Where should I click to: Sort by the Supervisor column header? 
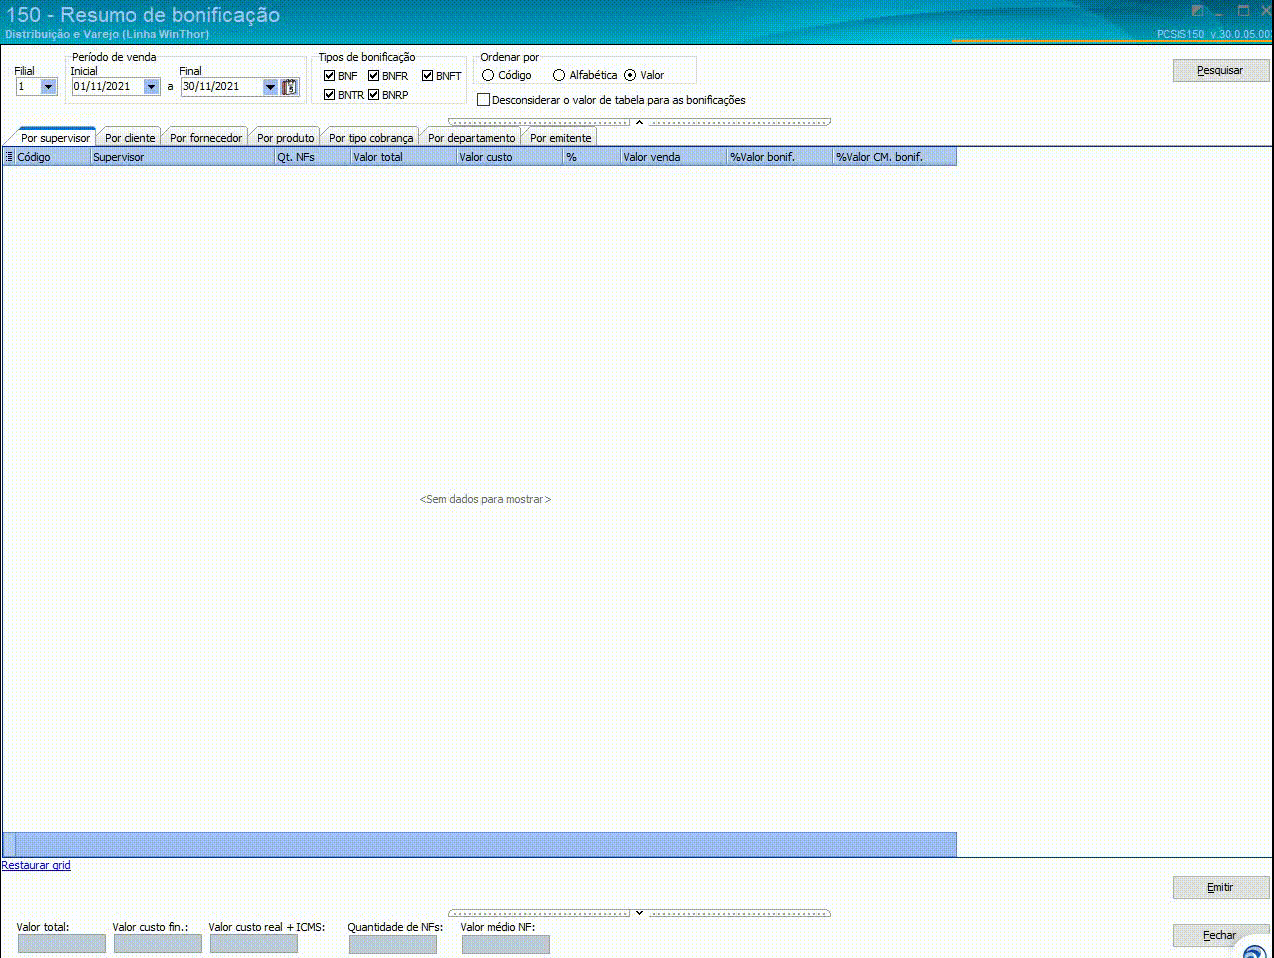[182, 157]
